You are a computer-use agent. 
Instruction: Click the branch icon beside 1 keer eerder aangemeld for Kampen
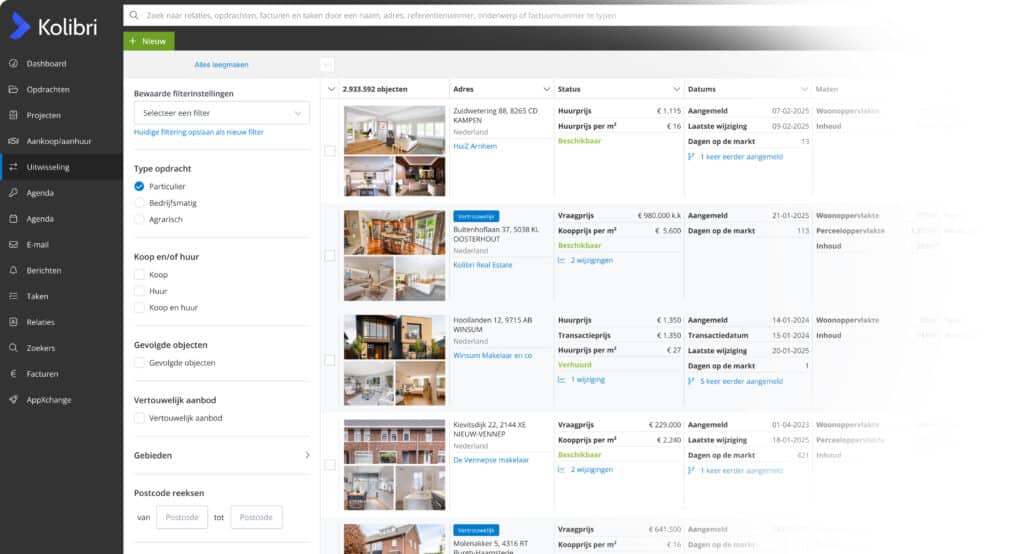(x=692, y=157)
